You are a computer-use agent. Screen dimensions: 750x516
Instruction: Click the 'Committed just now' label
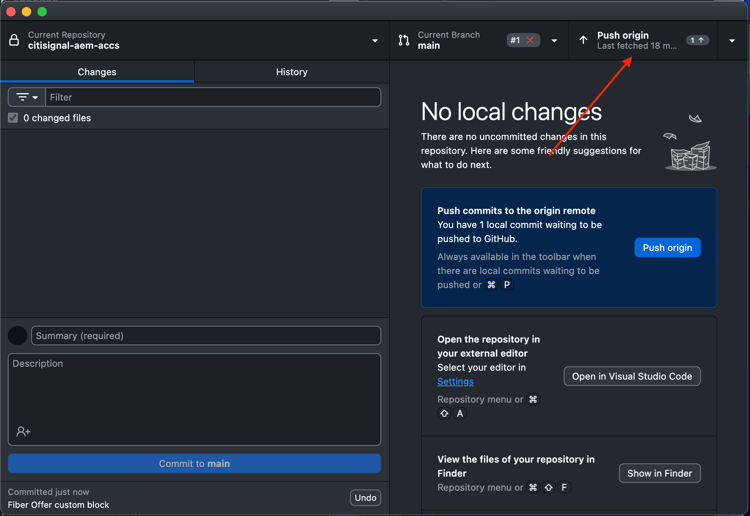(x=48, y=492)
